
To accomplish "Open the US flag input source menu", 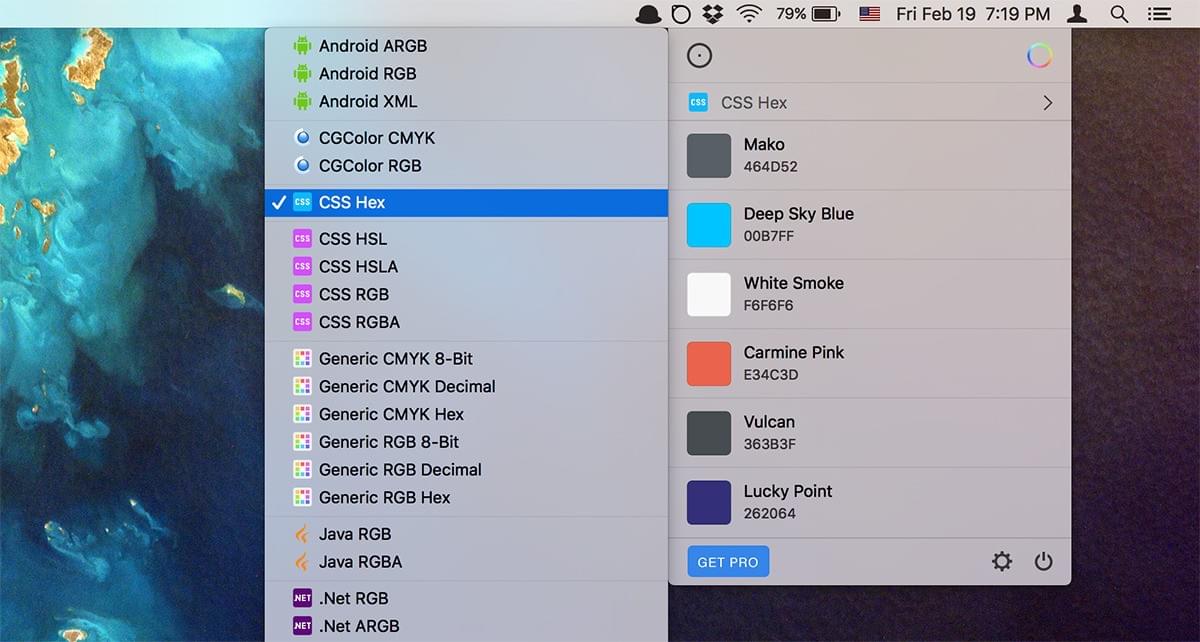I will pos(869,14).
